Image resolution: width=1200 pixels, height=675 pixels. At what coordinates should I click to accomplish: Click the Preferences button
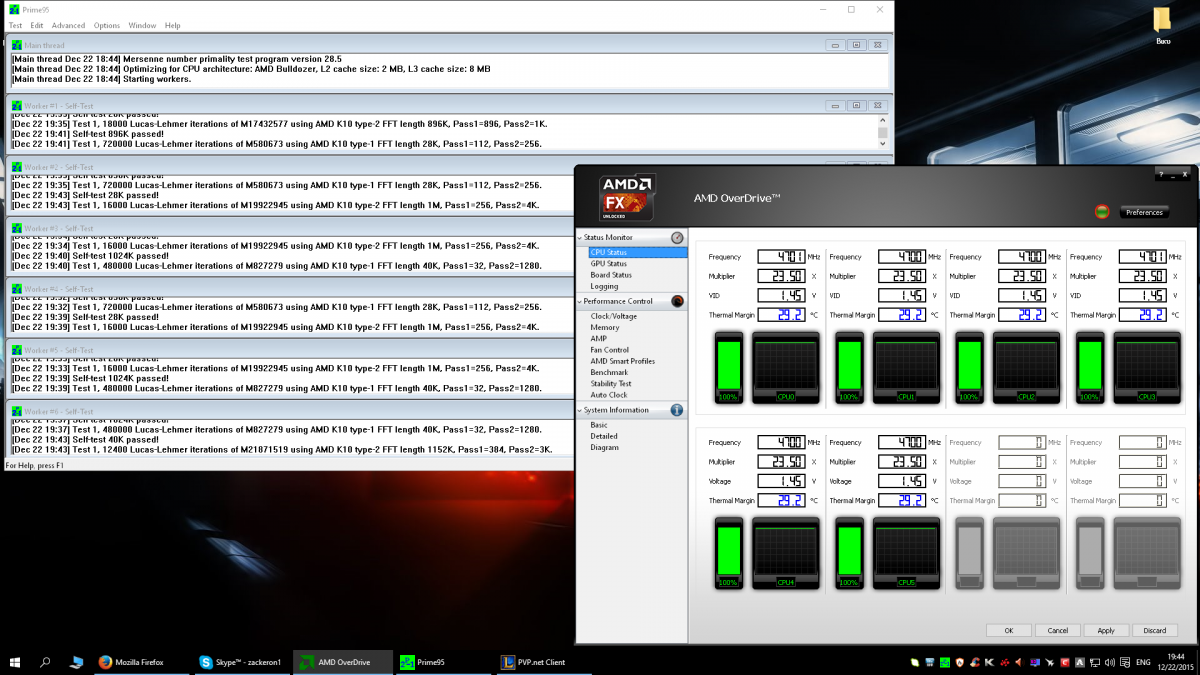pos(1144,212)
